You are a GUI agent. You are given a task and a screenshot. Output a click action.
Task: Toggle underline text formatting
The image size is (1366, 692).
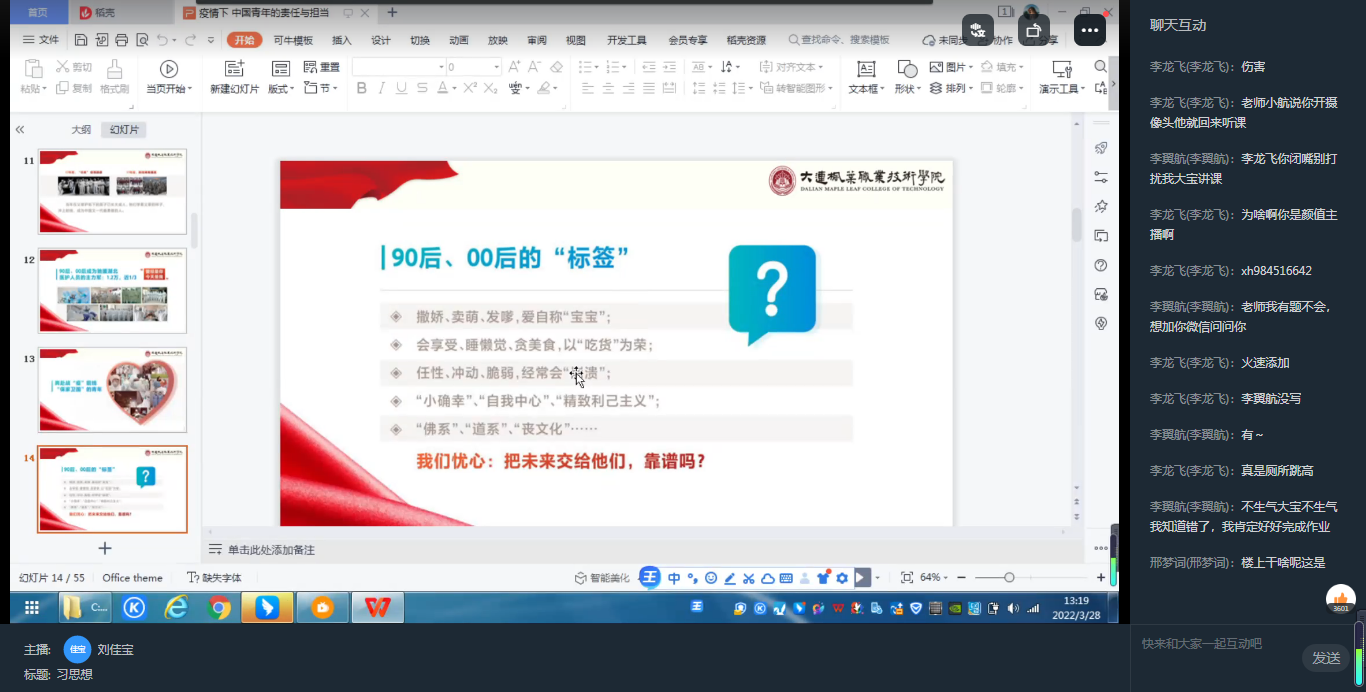pos(402,88)
